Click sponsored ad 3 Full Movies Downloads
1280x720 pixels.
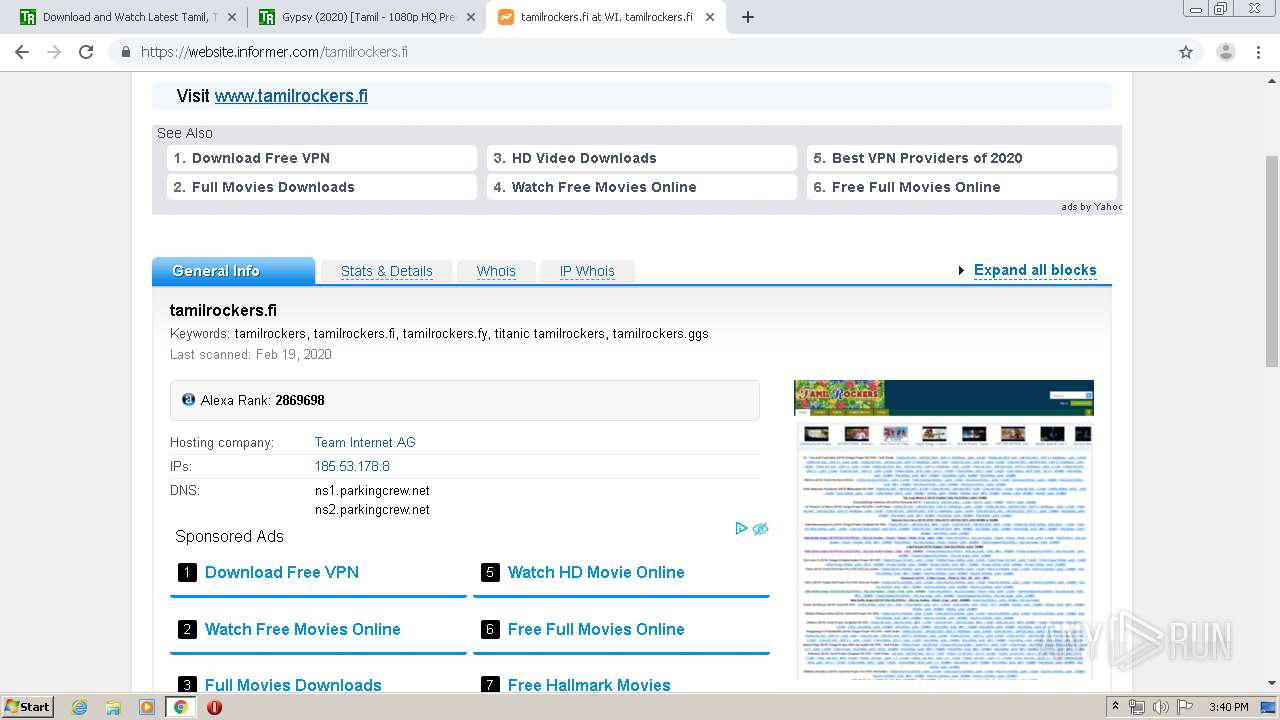point(293,685)
